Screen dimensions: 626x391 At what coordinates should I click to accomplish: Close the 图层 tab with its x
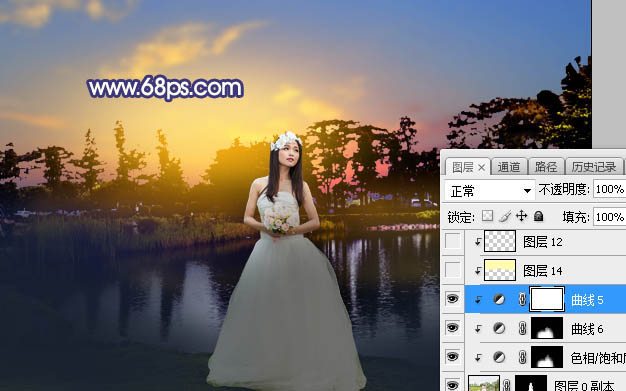click(481, 168)
